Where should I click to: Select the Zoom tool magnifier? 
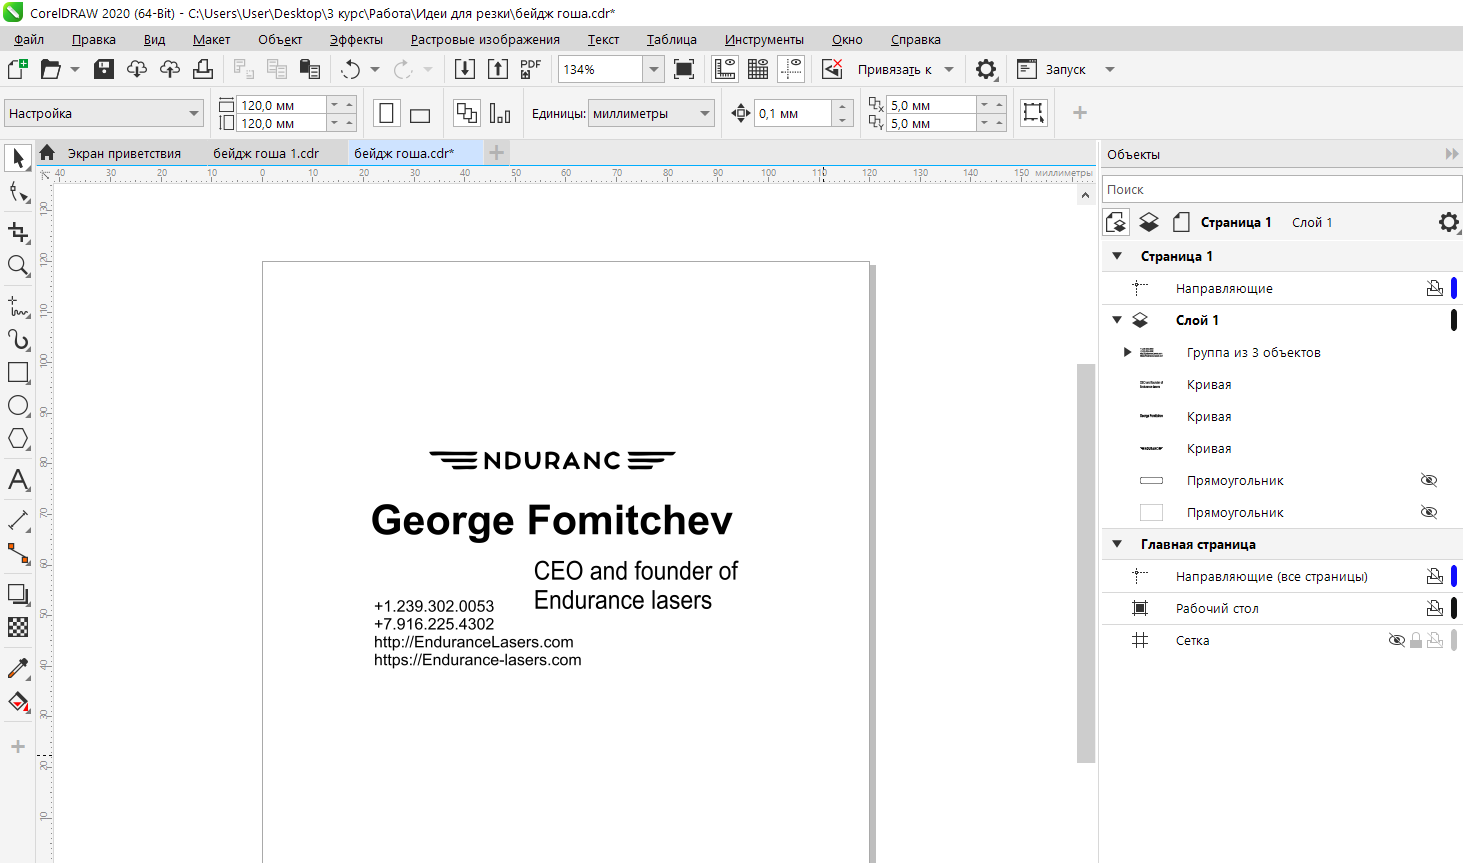click(18, 265)
